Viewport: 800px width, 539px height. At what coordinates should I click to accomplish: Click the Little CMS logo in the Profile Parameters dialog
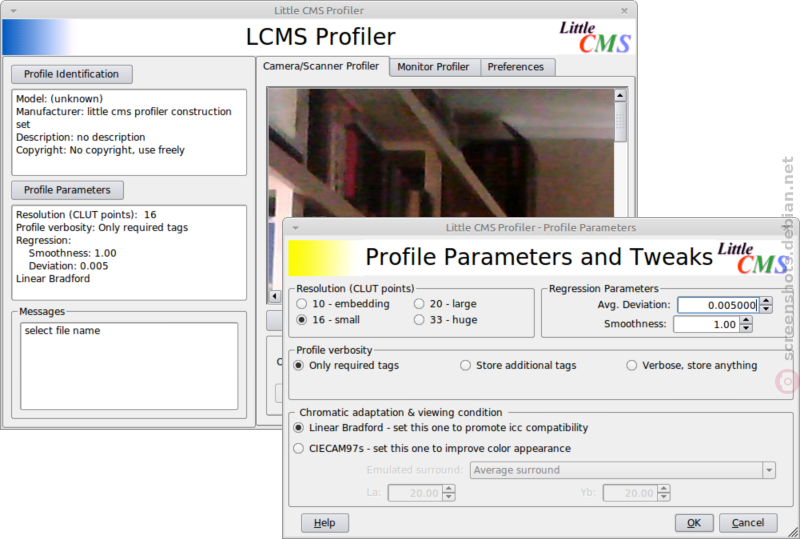tap(753, 257)
